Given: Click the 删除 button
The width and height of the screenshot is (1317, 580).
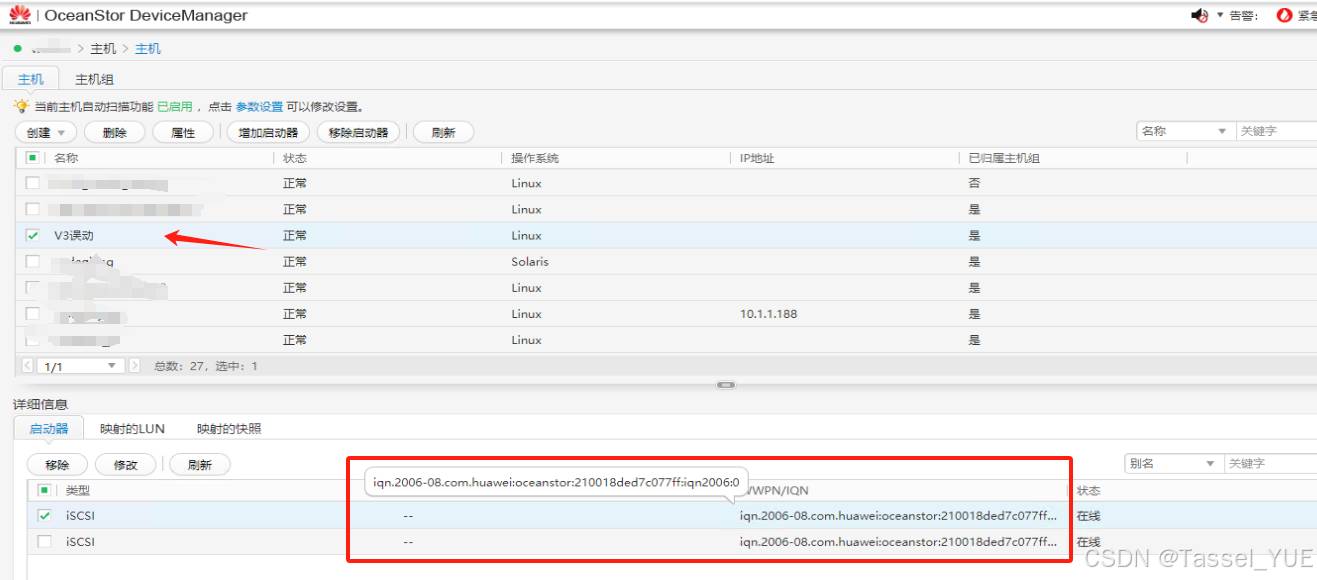Looking at the screenshot, I should 115,132.
